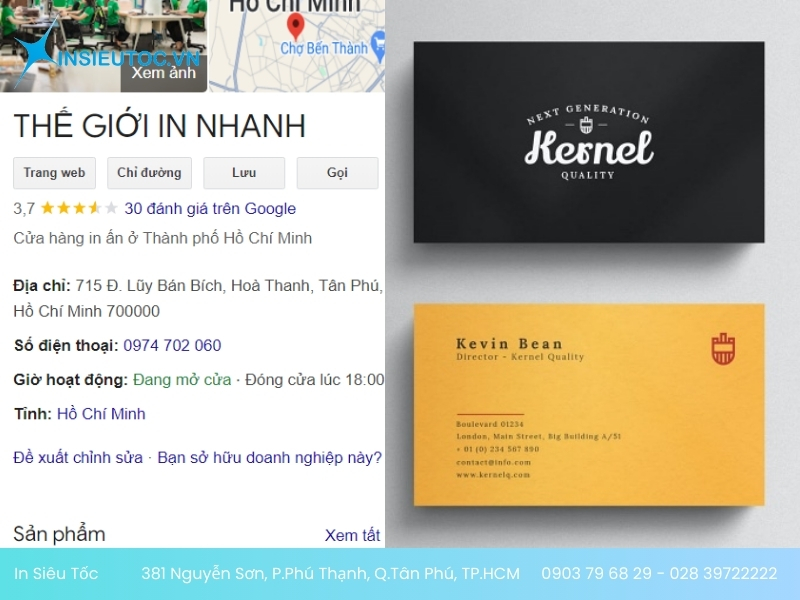Click the small crest emblem above Kernel text

click(586, 125)
